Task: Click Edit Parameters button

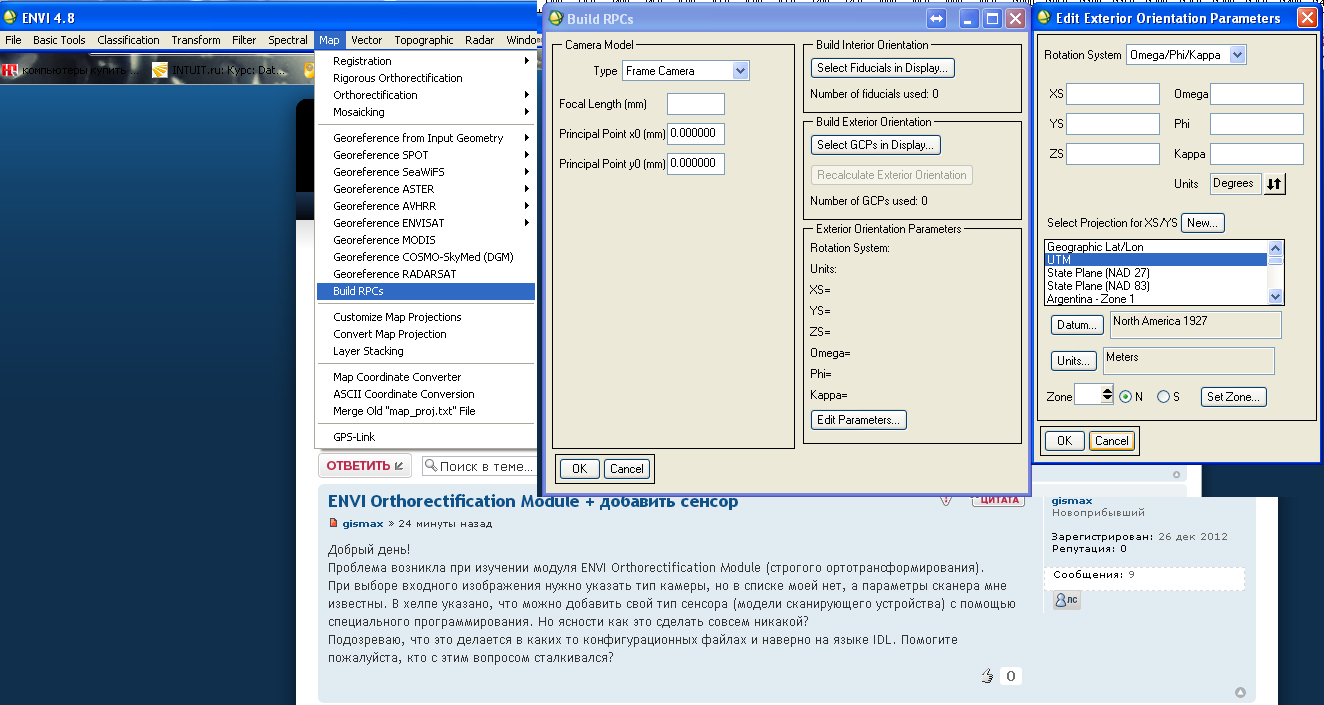Action: coord(858,420)
